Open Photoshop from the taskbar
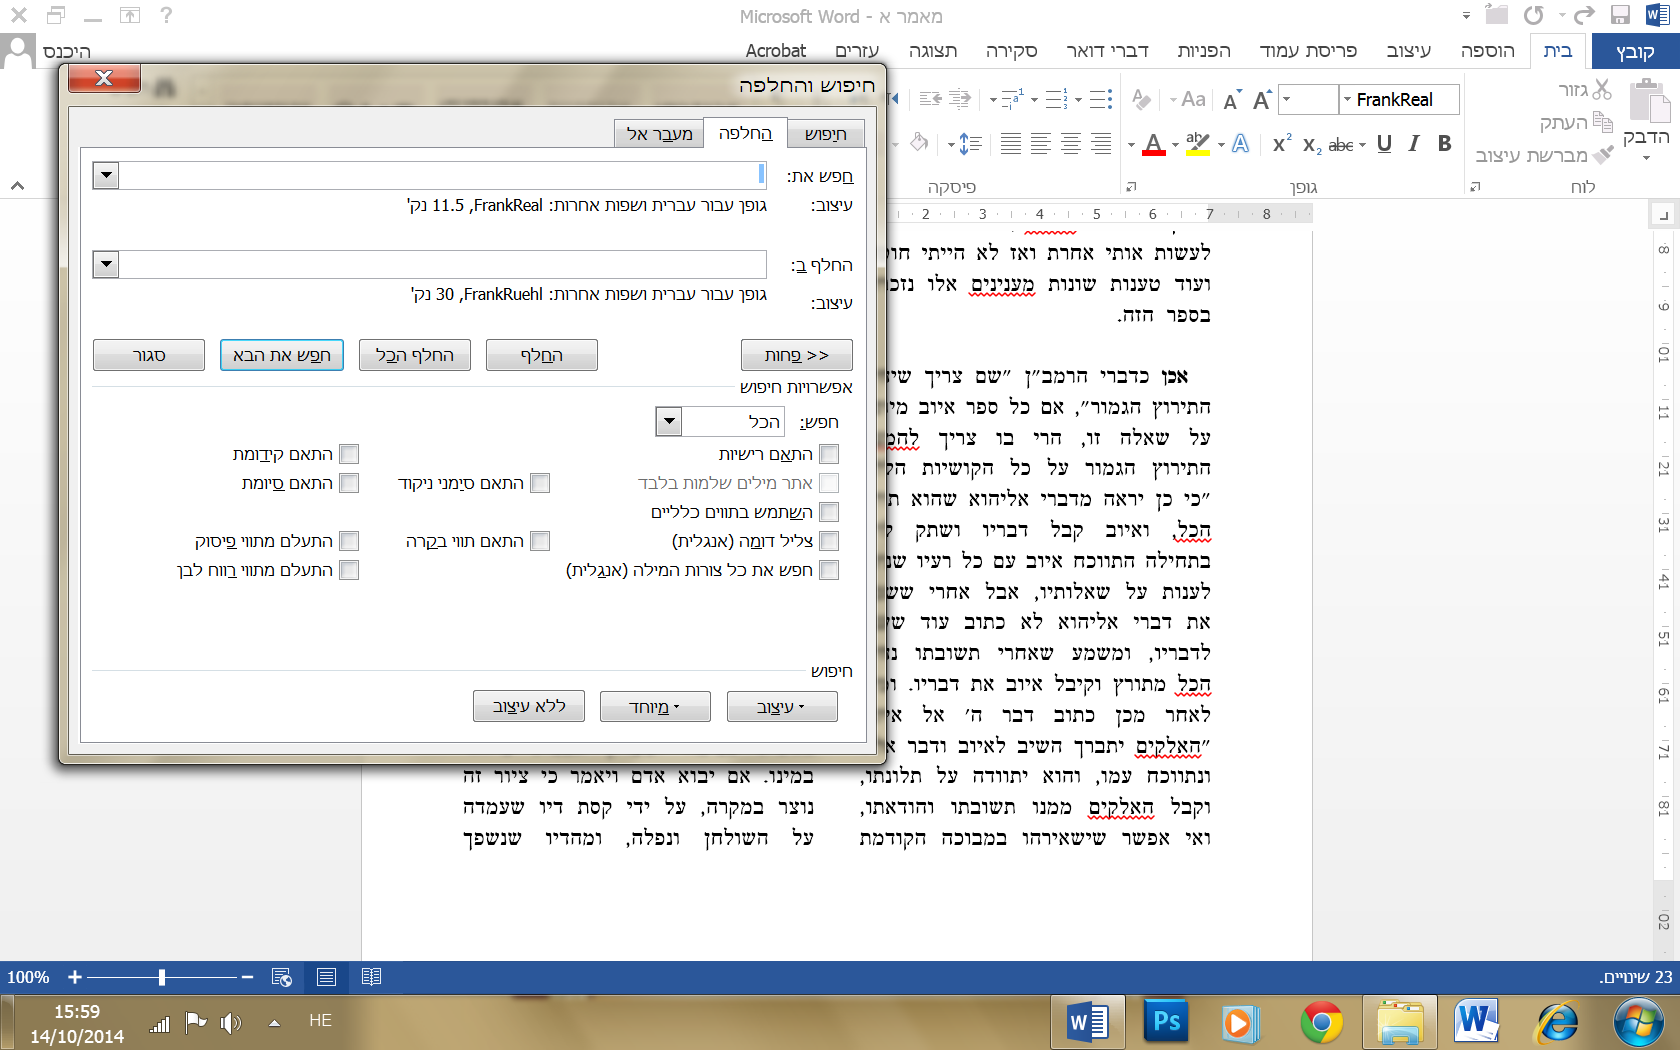This screenshot has height=1052, width=1680. [x=1166, y=1022]
